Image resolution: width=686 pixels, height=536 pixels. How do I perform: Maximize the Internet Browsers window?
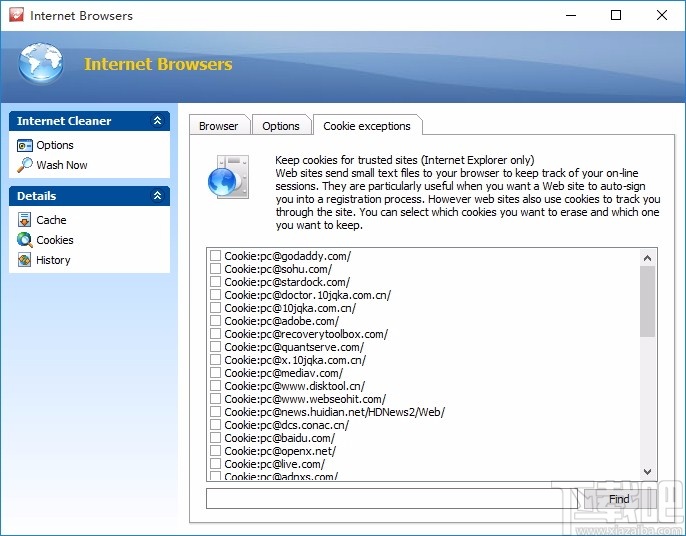(616, 15)
